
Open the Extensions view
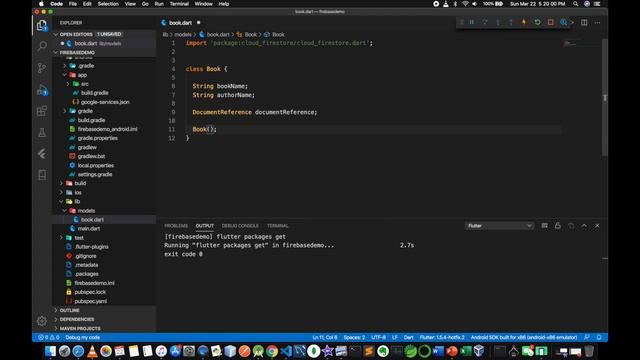click(x=42, y=111)
